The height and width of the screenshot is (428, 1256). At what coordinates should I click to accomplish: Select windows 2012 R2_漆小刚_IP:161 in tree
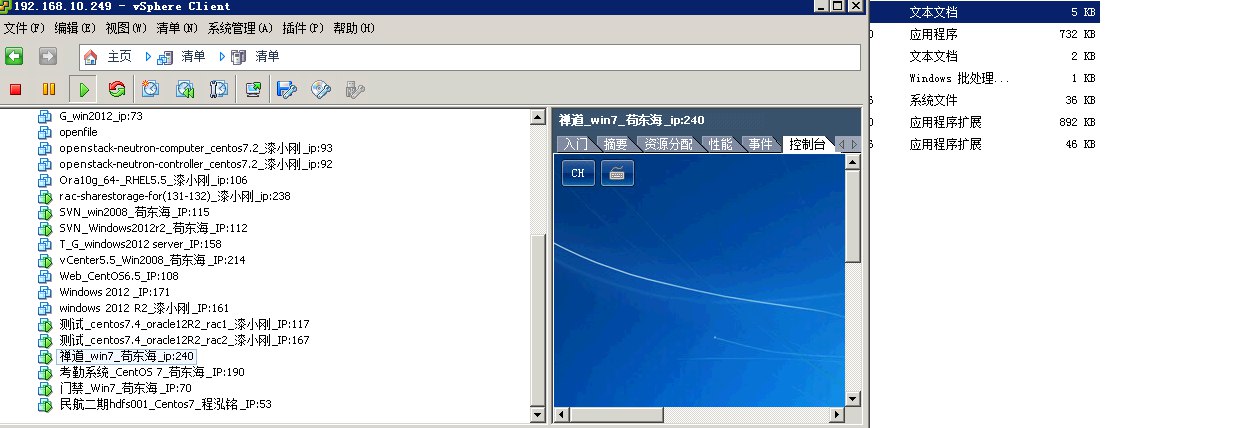[144, 308]
